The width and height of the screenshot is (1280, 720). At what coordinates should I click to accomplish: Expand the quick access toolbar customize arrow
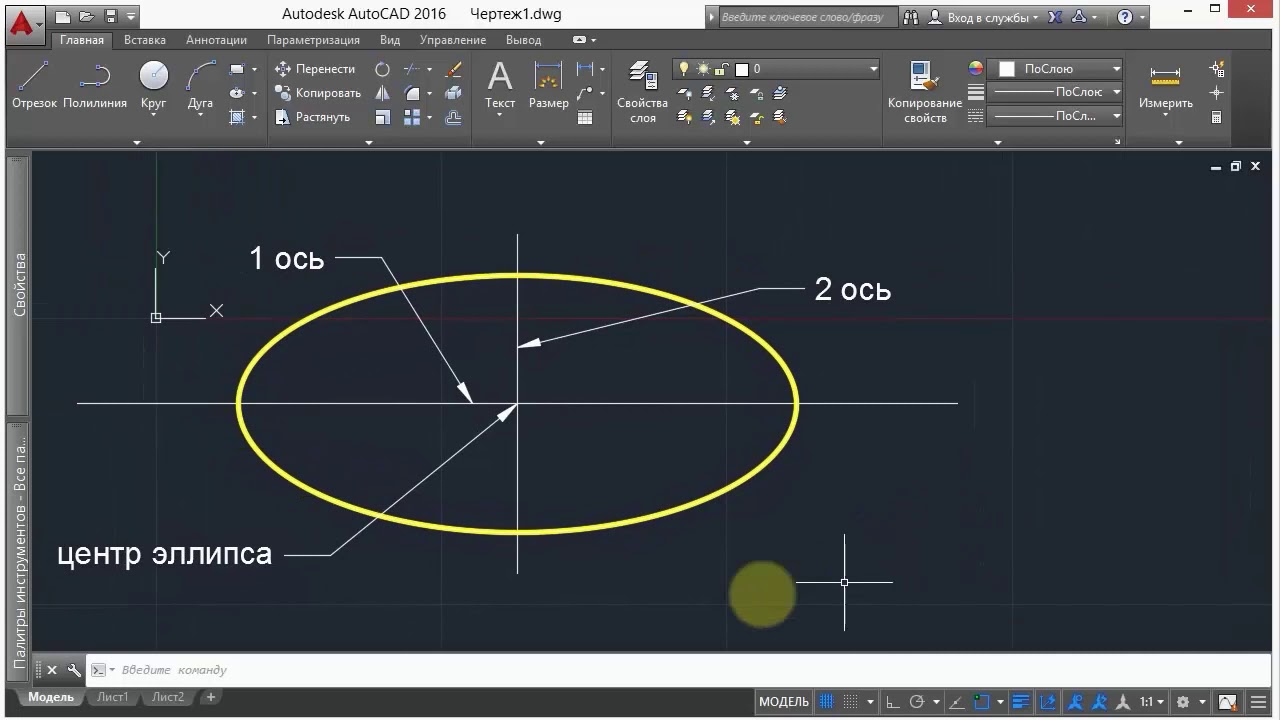click(x=131, y=17)
